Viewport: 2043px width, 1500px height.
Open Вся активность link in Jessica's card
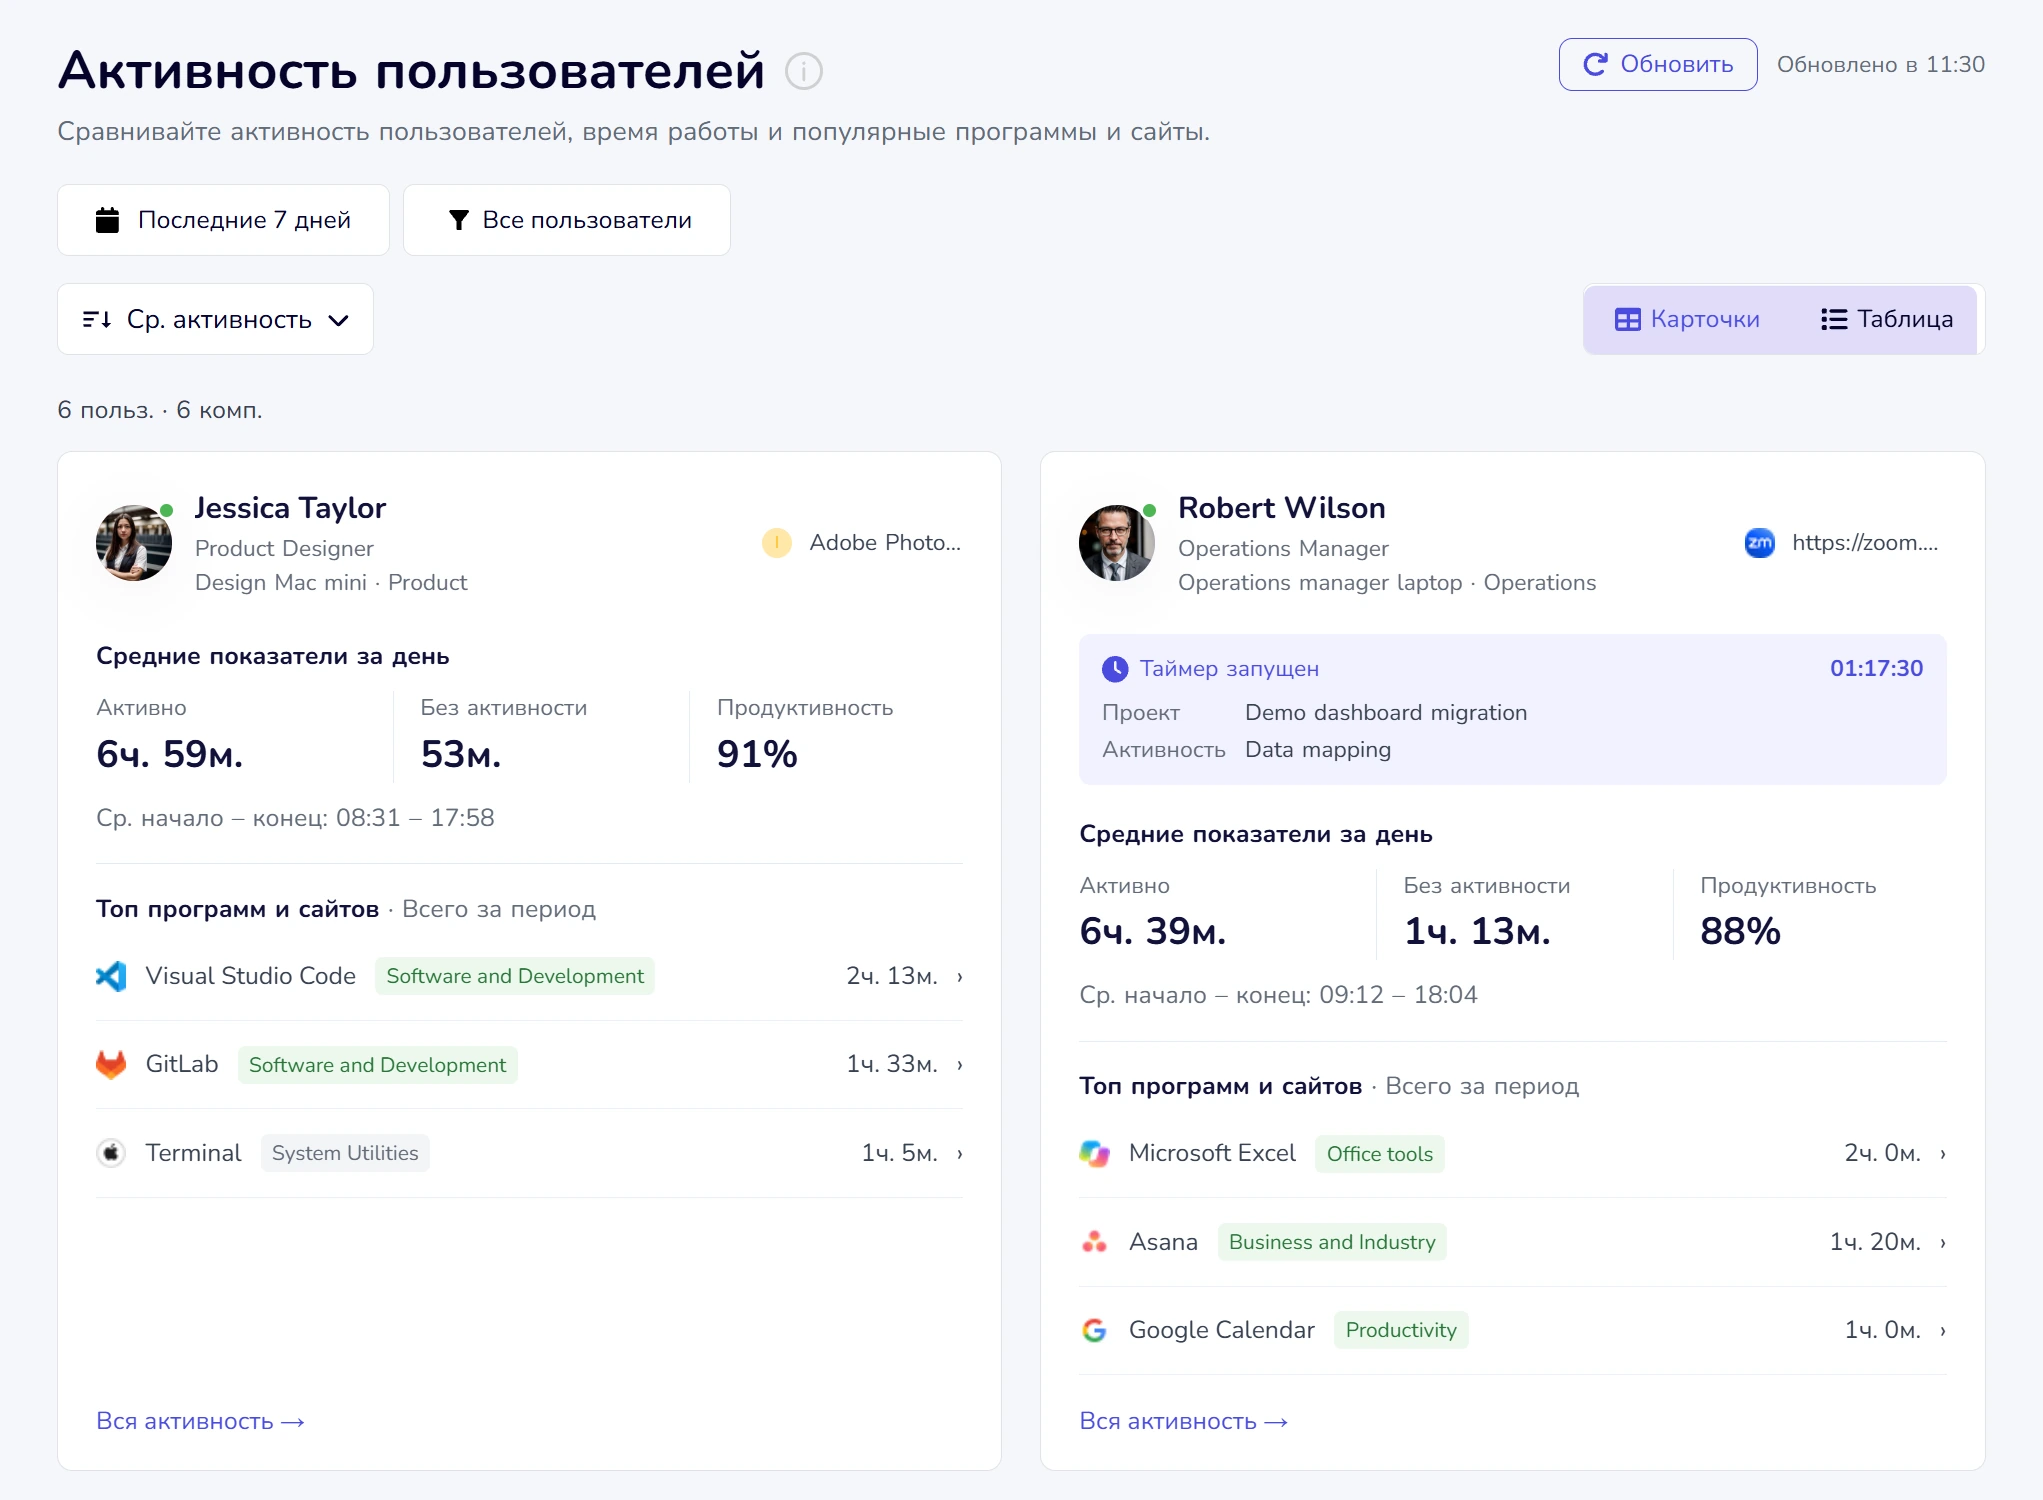200,1421
